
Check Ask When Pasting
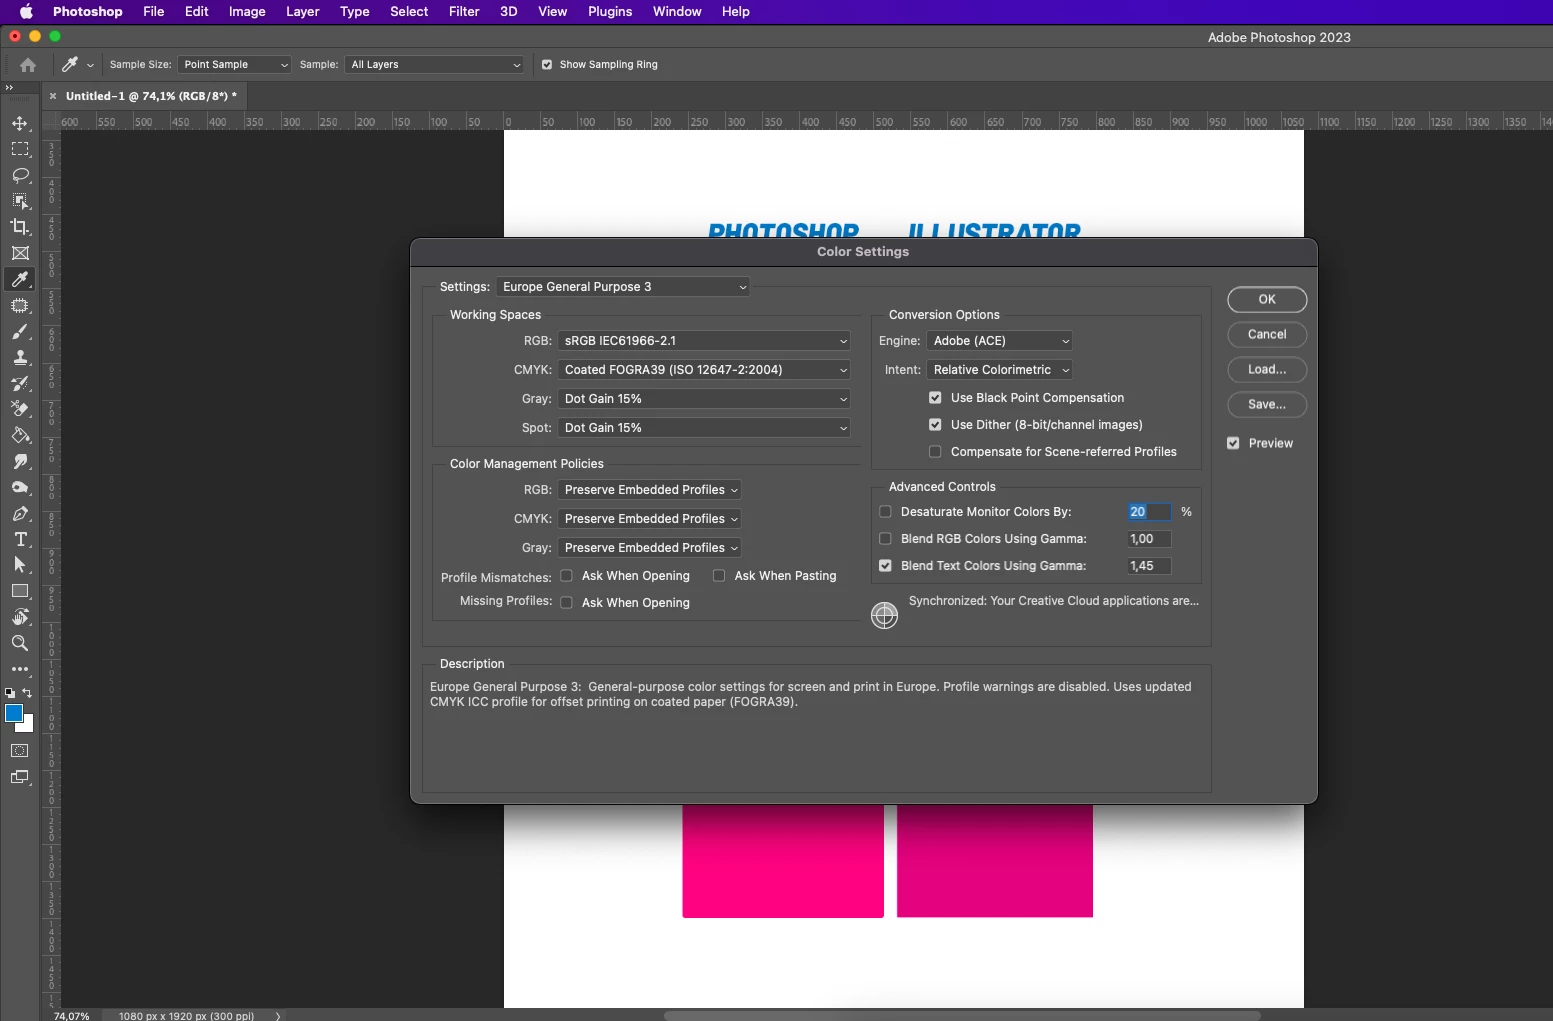point(719,576)
